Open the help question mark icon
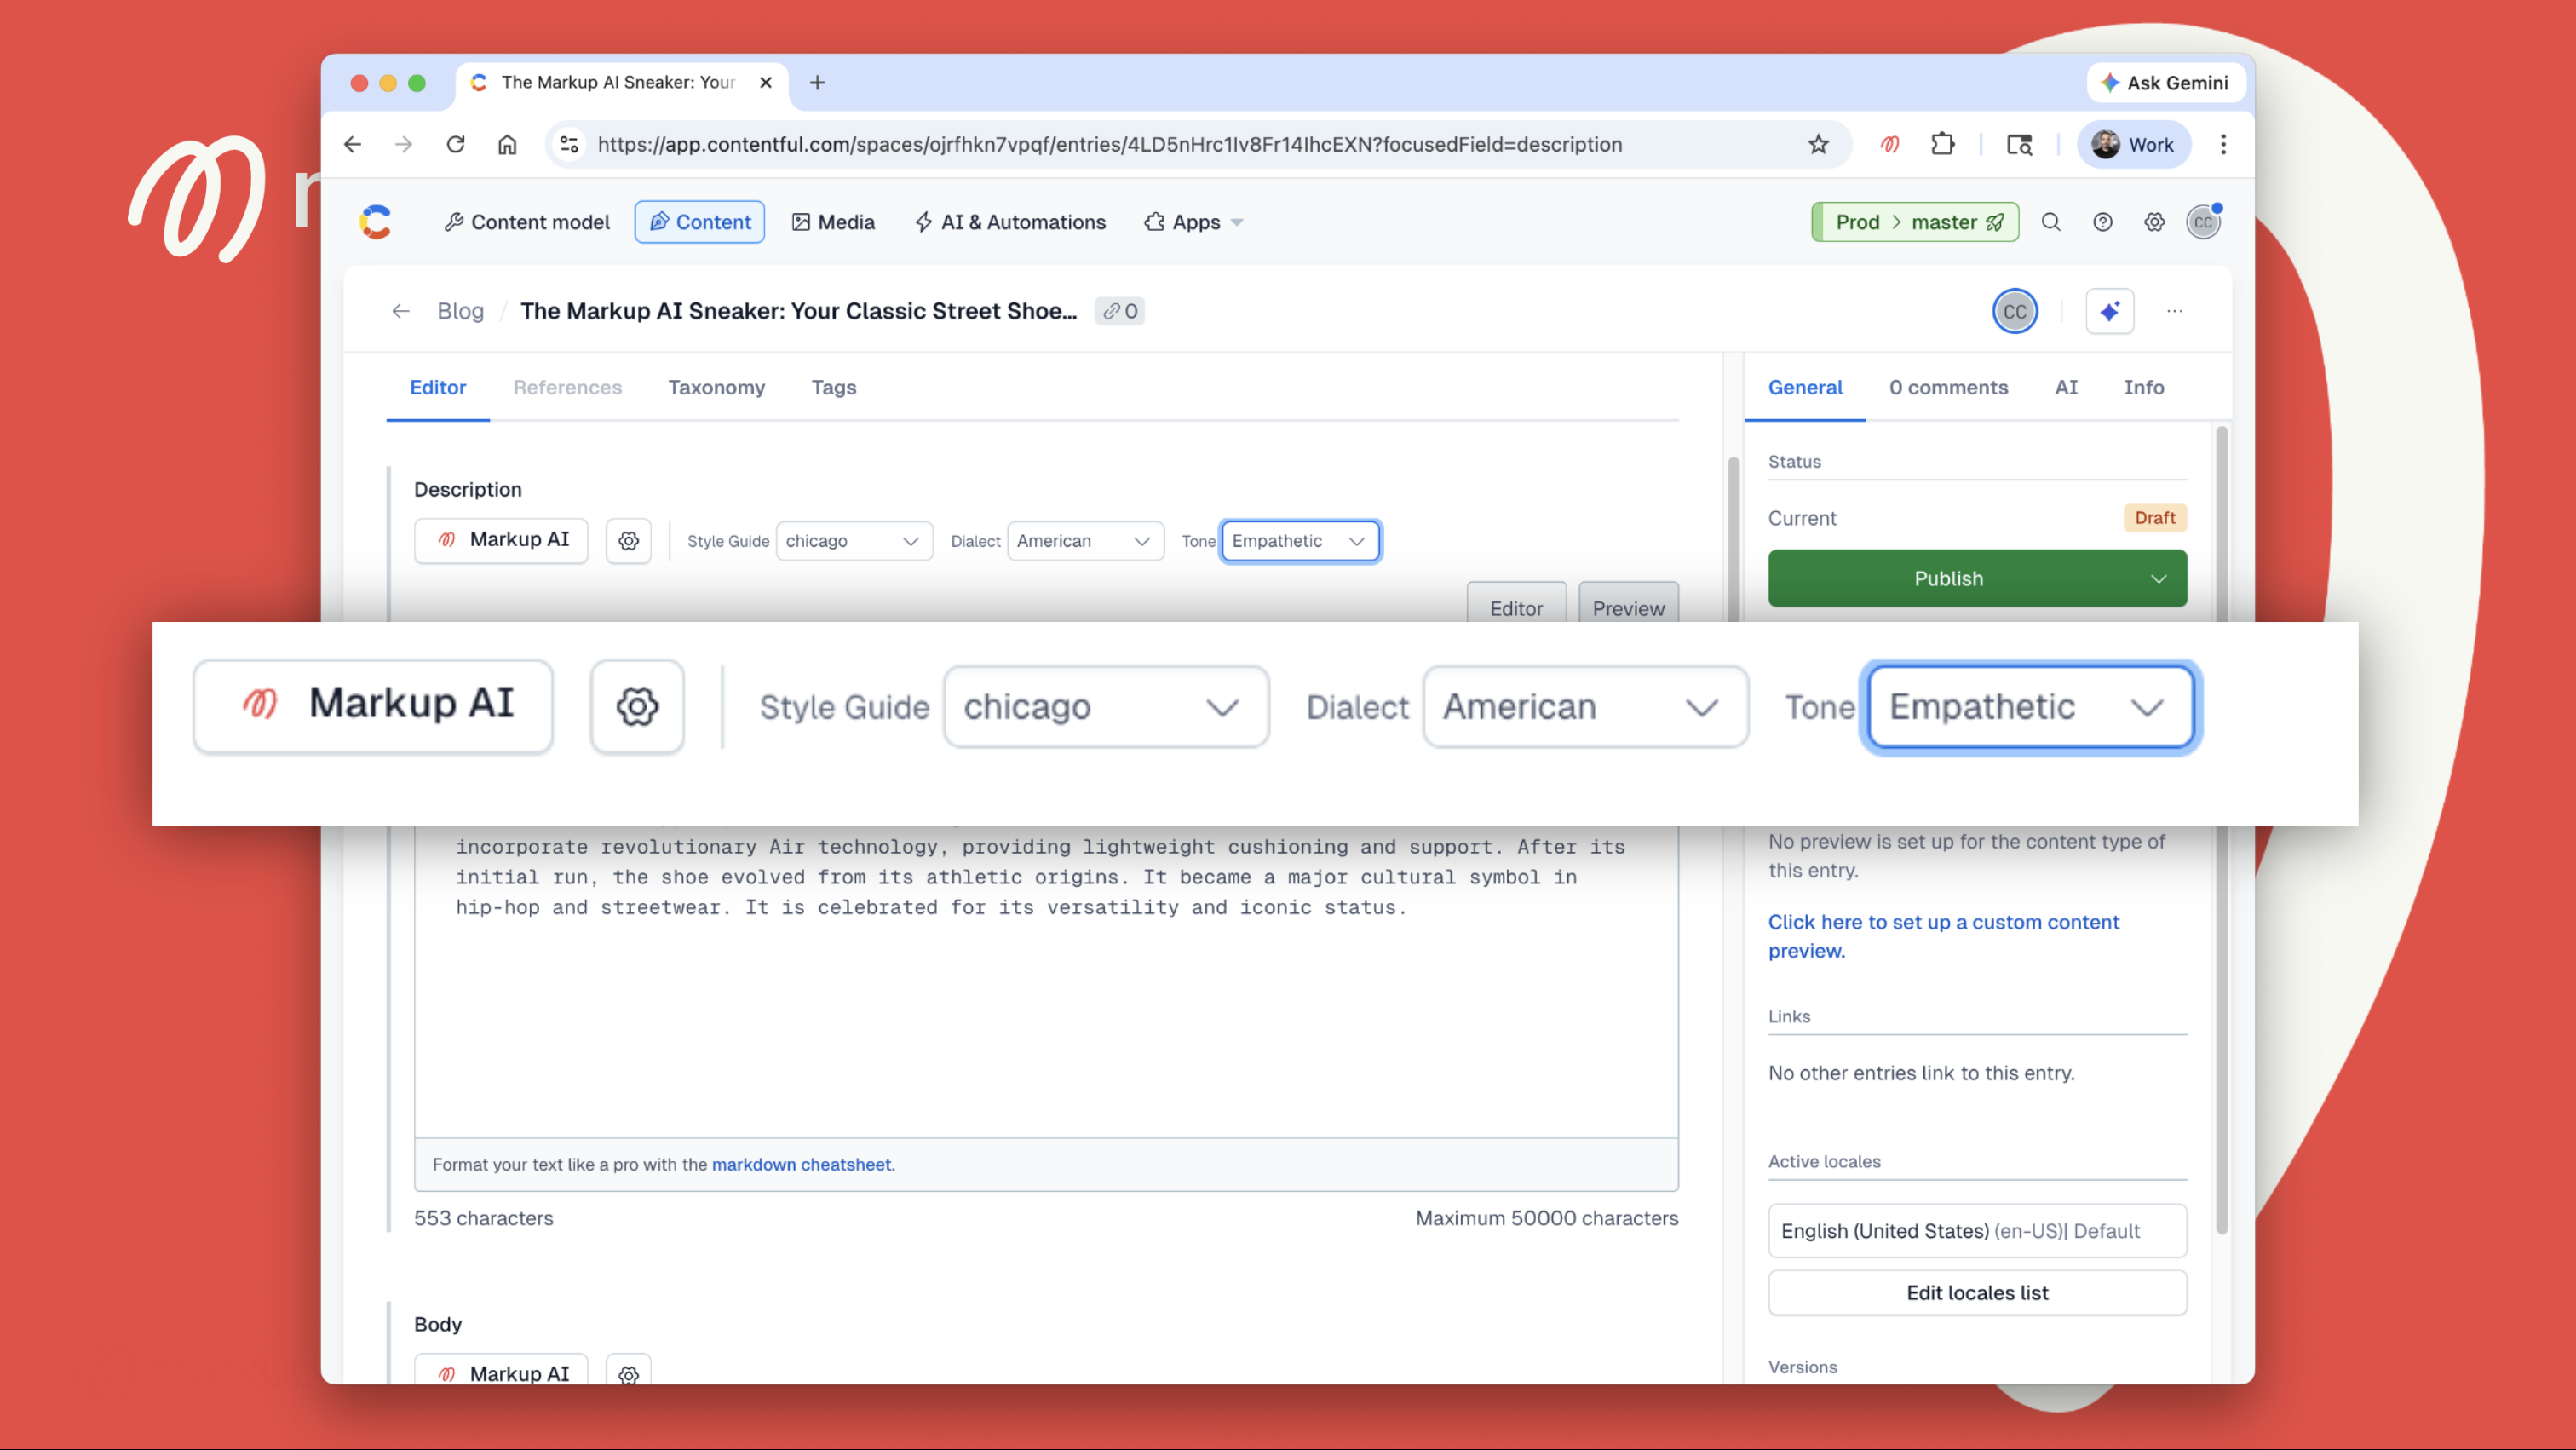 [2102, 222]
